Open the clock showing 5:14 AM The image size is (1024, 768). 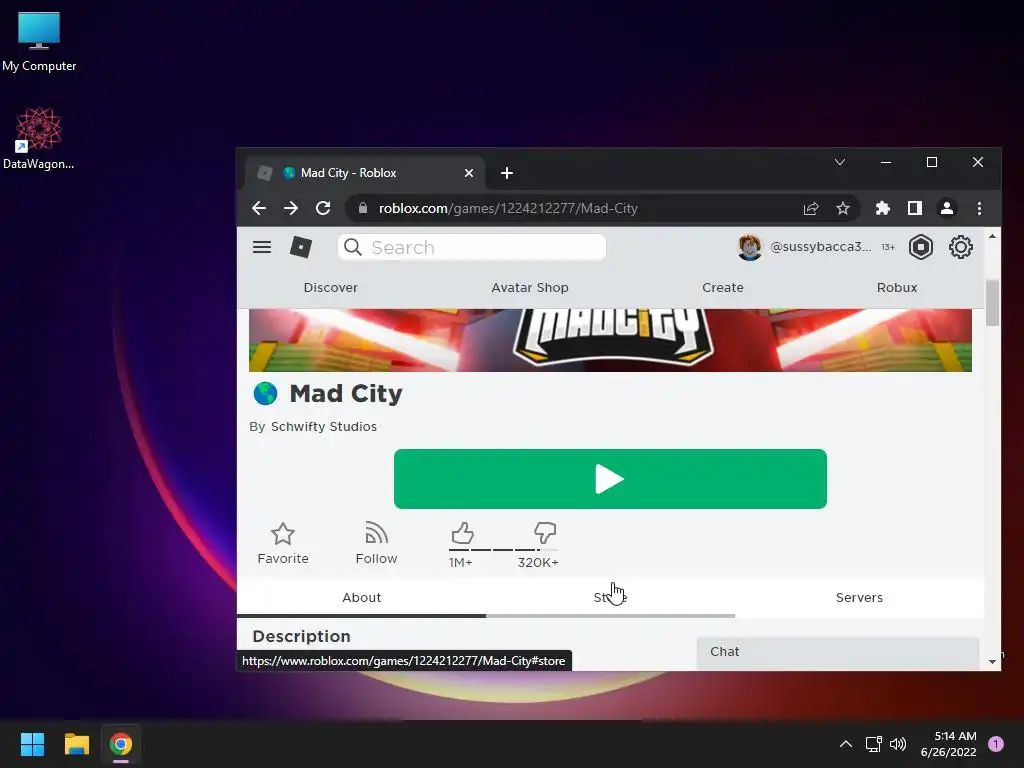click(x=948, y=744)
